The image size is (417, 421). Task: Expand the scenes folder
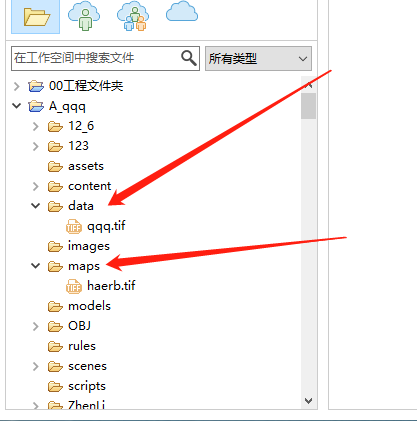click(36, 366)
